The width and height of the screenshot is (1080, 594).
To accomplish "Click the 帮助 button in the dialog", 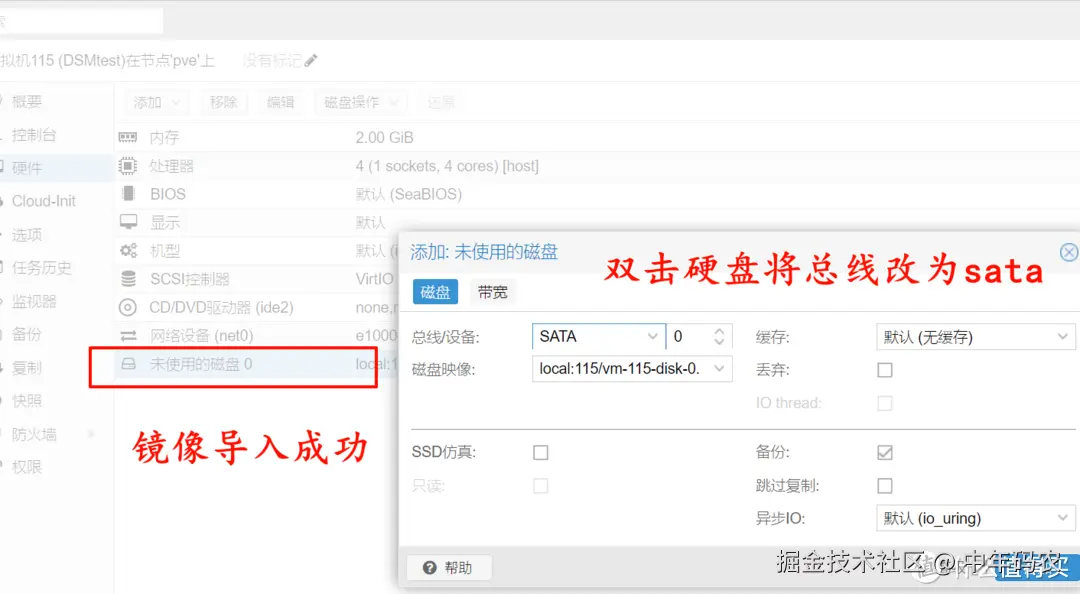I will (448, 566).
